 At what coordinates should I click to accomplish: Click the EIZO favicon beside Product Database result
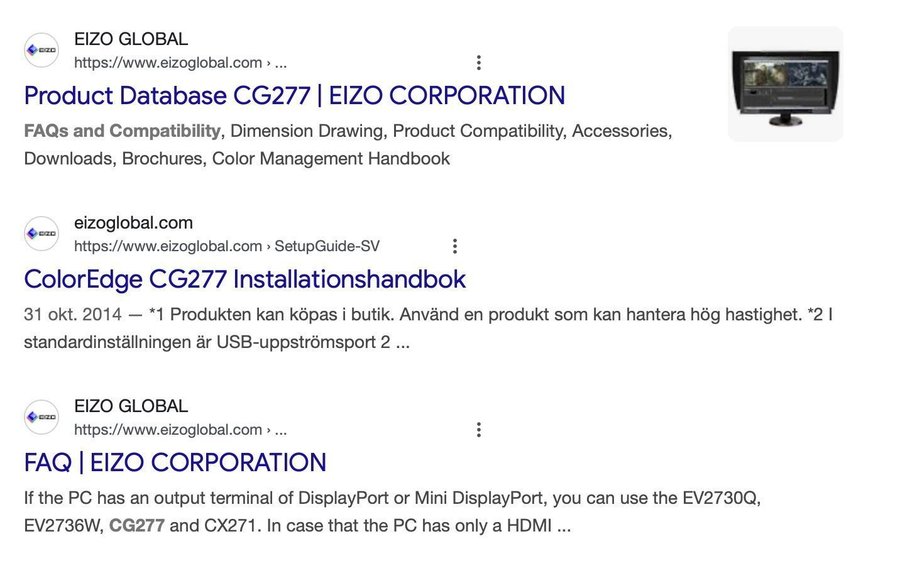pos(42,50)
